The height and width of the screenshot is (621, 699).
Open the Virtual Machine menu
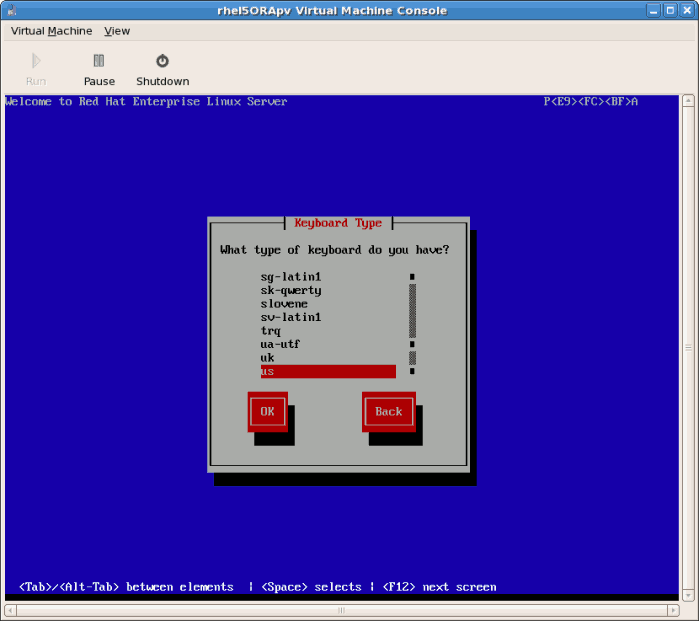pos(51,31)
